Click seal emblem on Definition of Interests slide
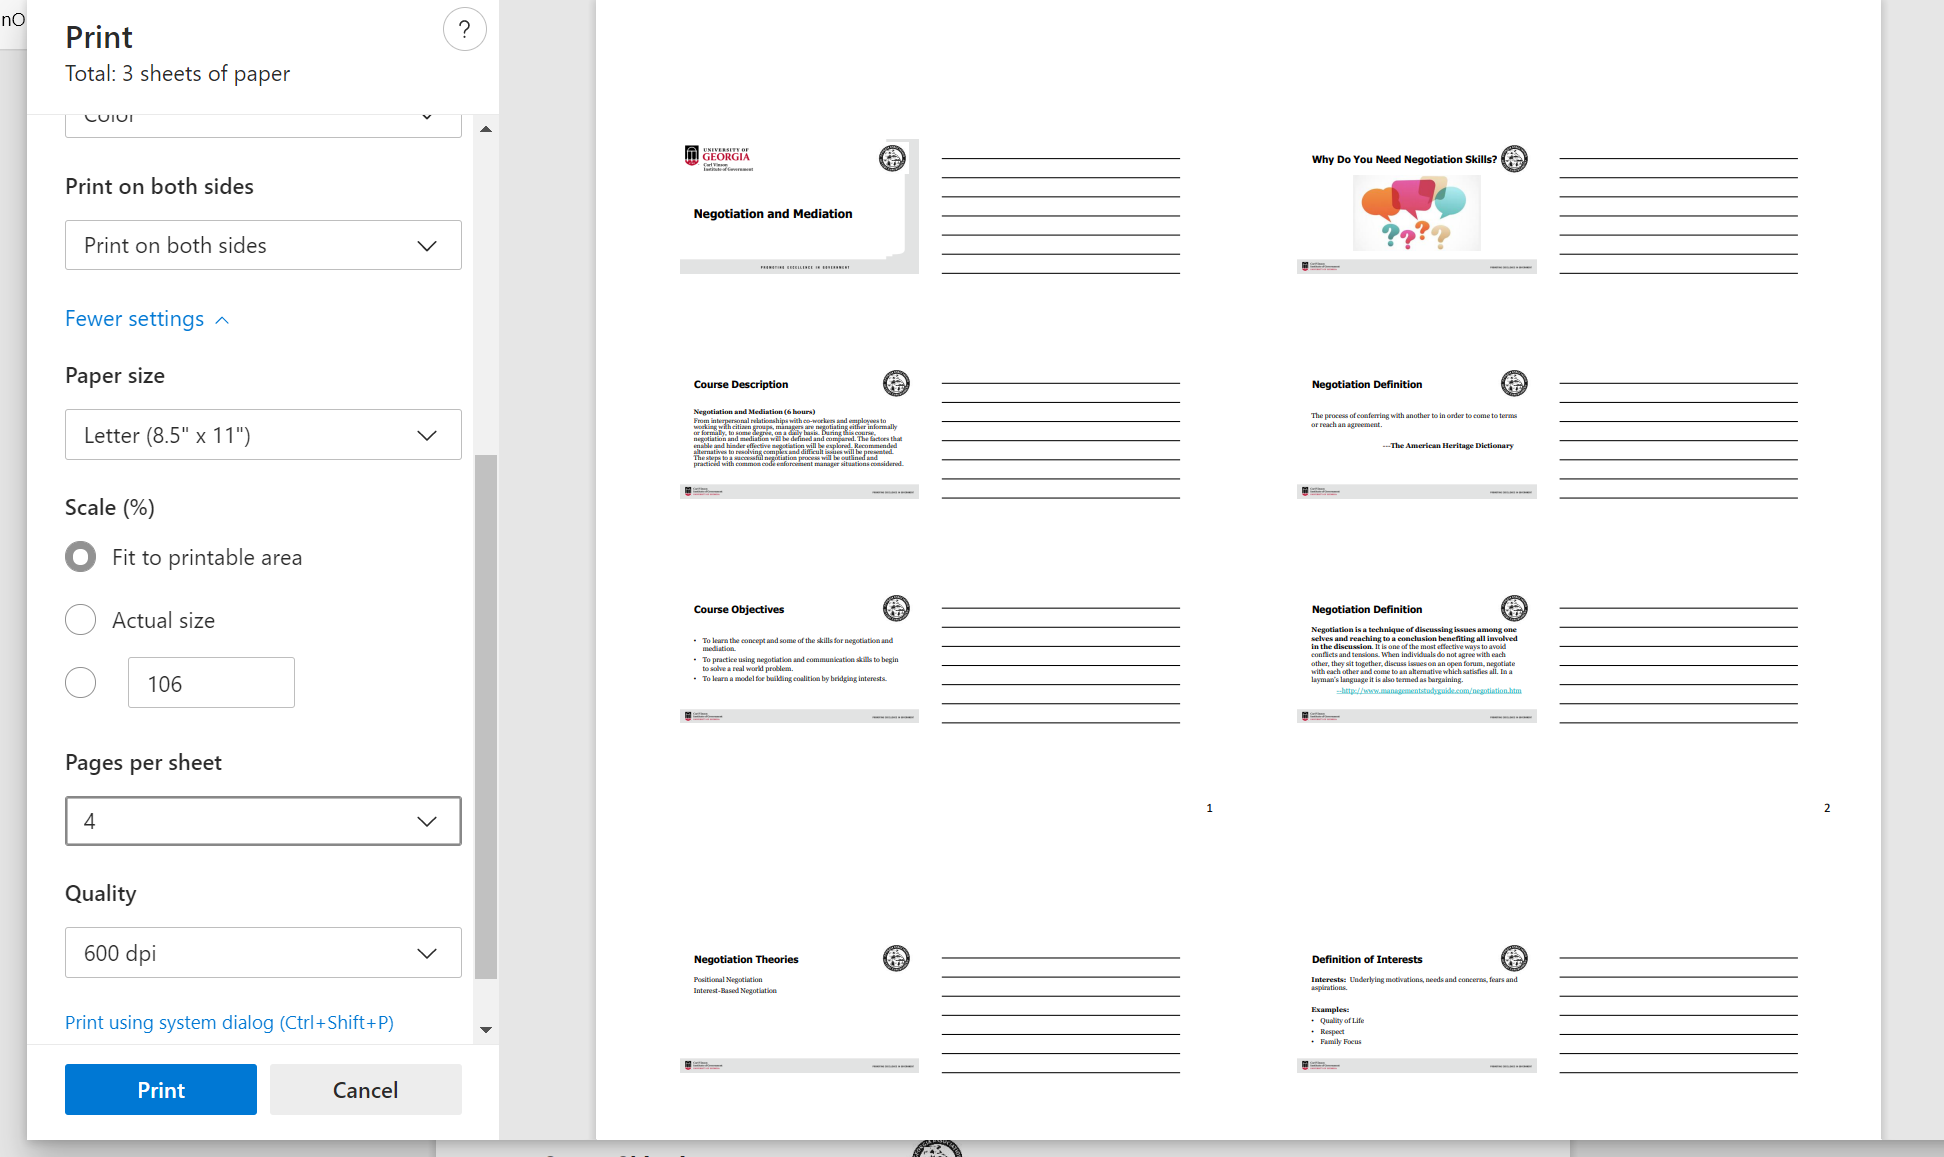 pyautogui.click(x=1514, y=958)
